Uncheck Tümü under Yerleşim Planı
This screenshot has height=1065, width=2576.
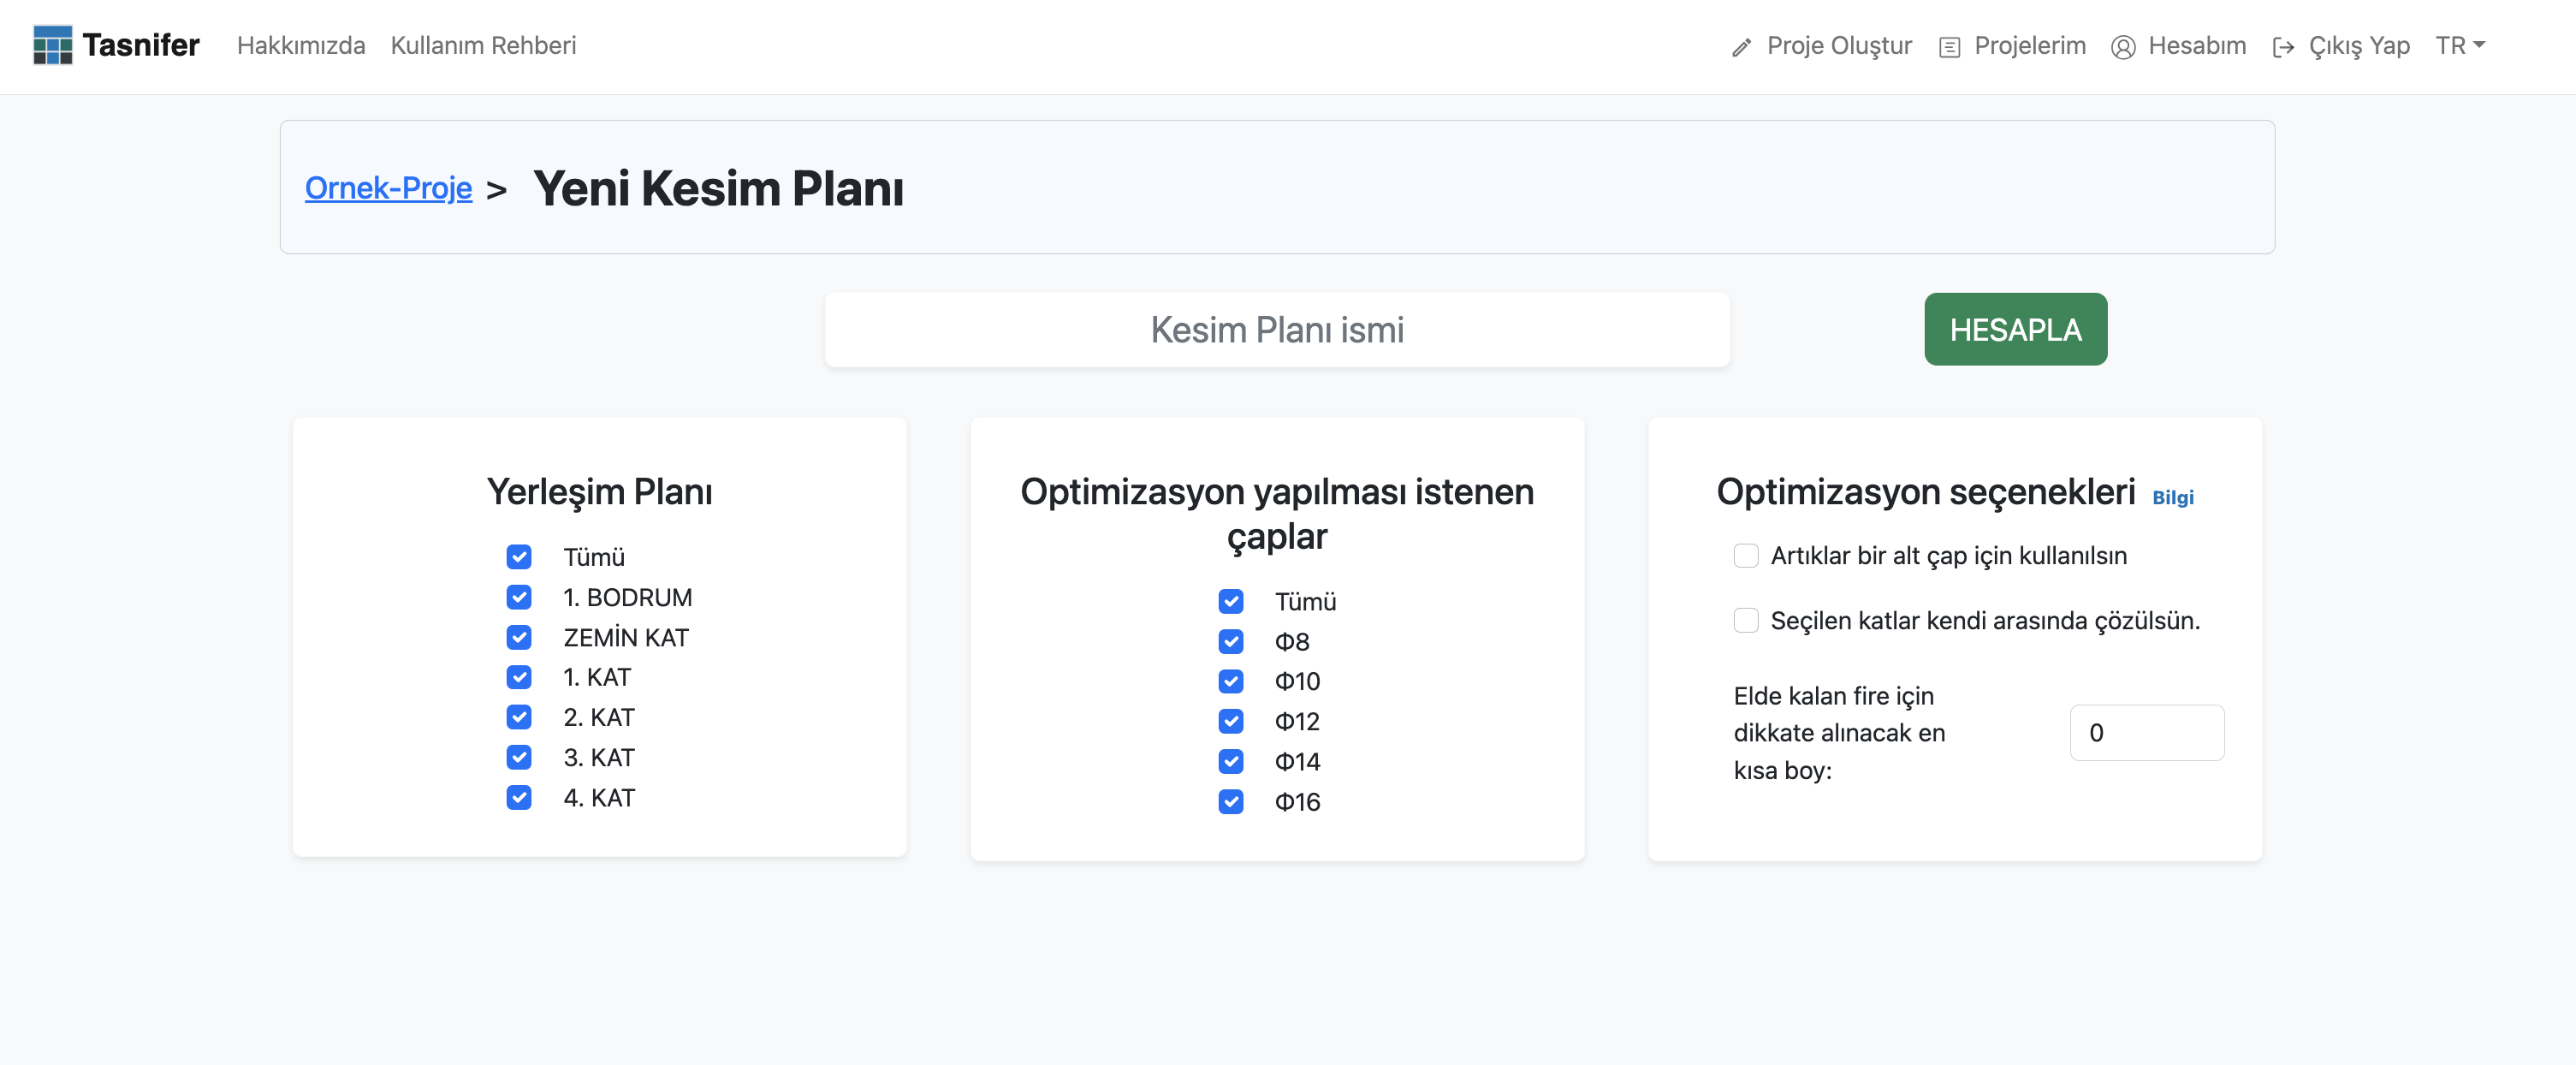click(x=519, y=557)
